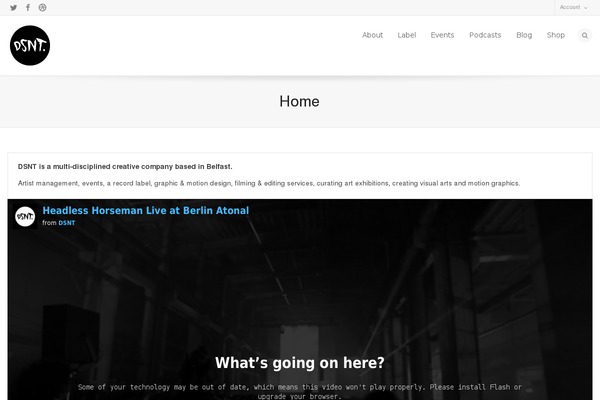This screenshot has width=600, height=400.
Task: Open the Headless Horseman Live video title link
Action: 145,211
